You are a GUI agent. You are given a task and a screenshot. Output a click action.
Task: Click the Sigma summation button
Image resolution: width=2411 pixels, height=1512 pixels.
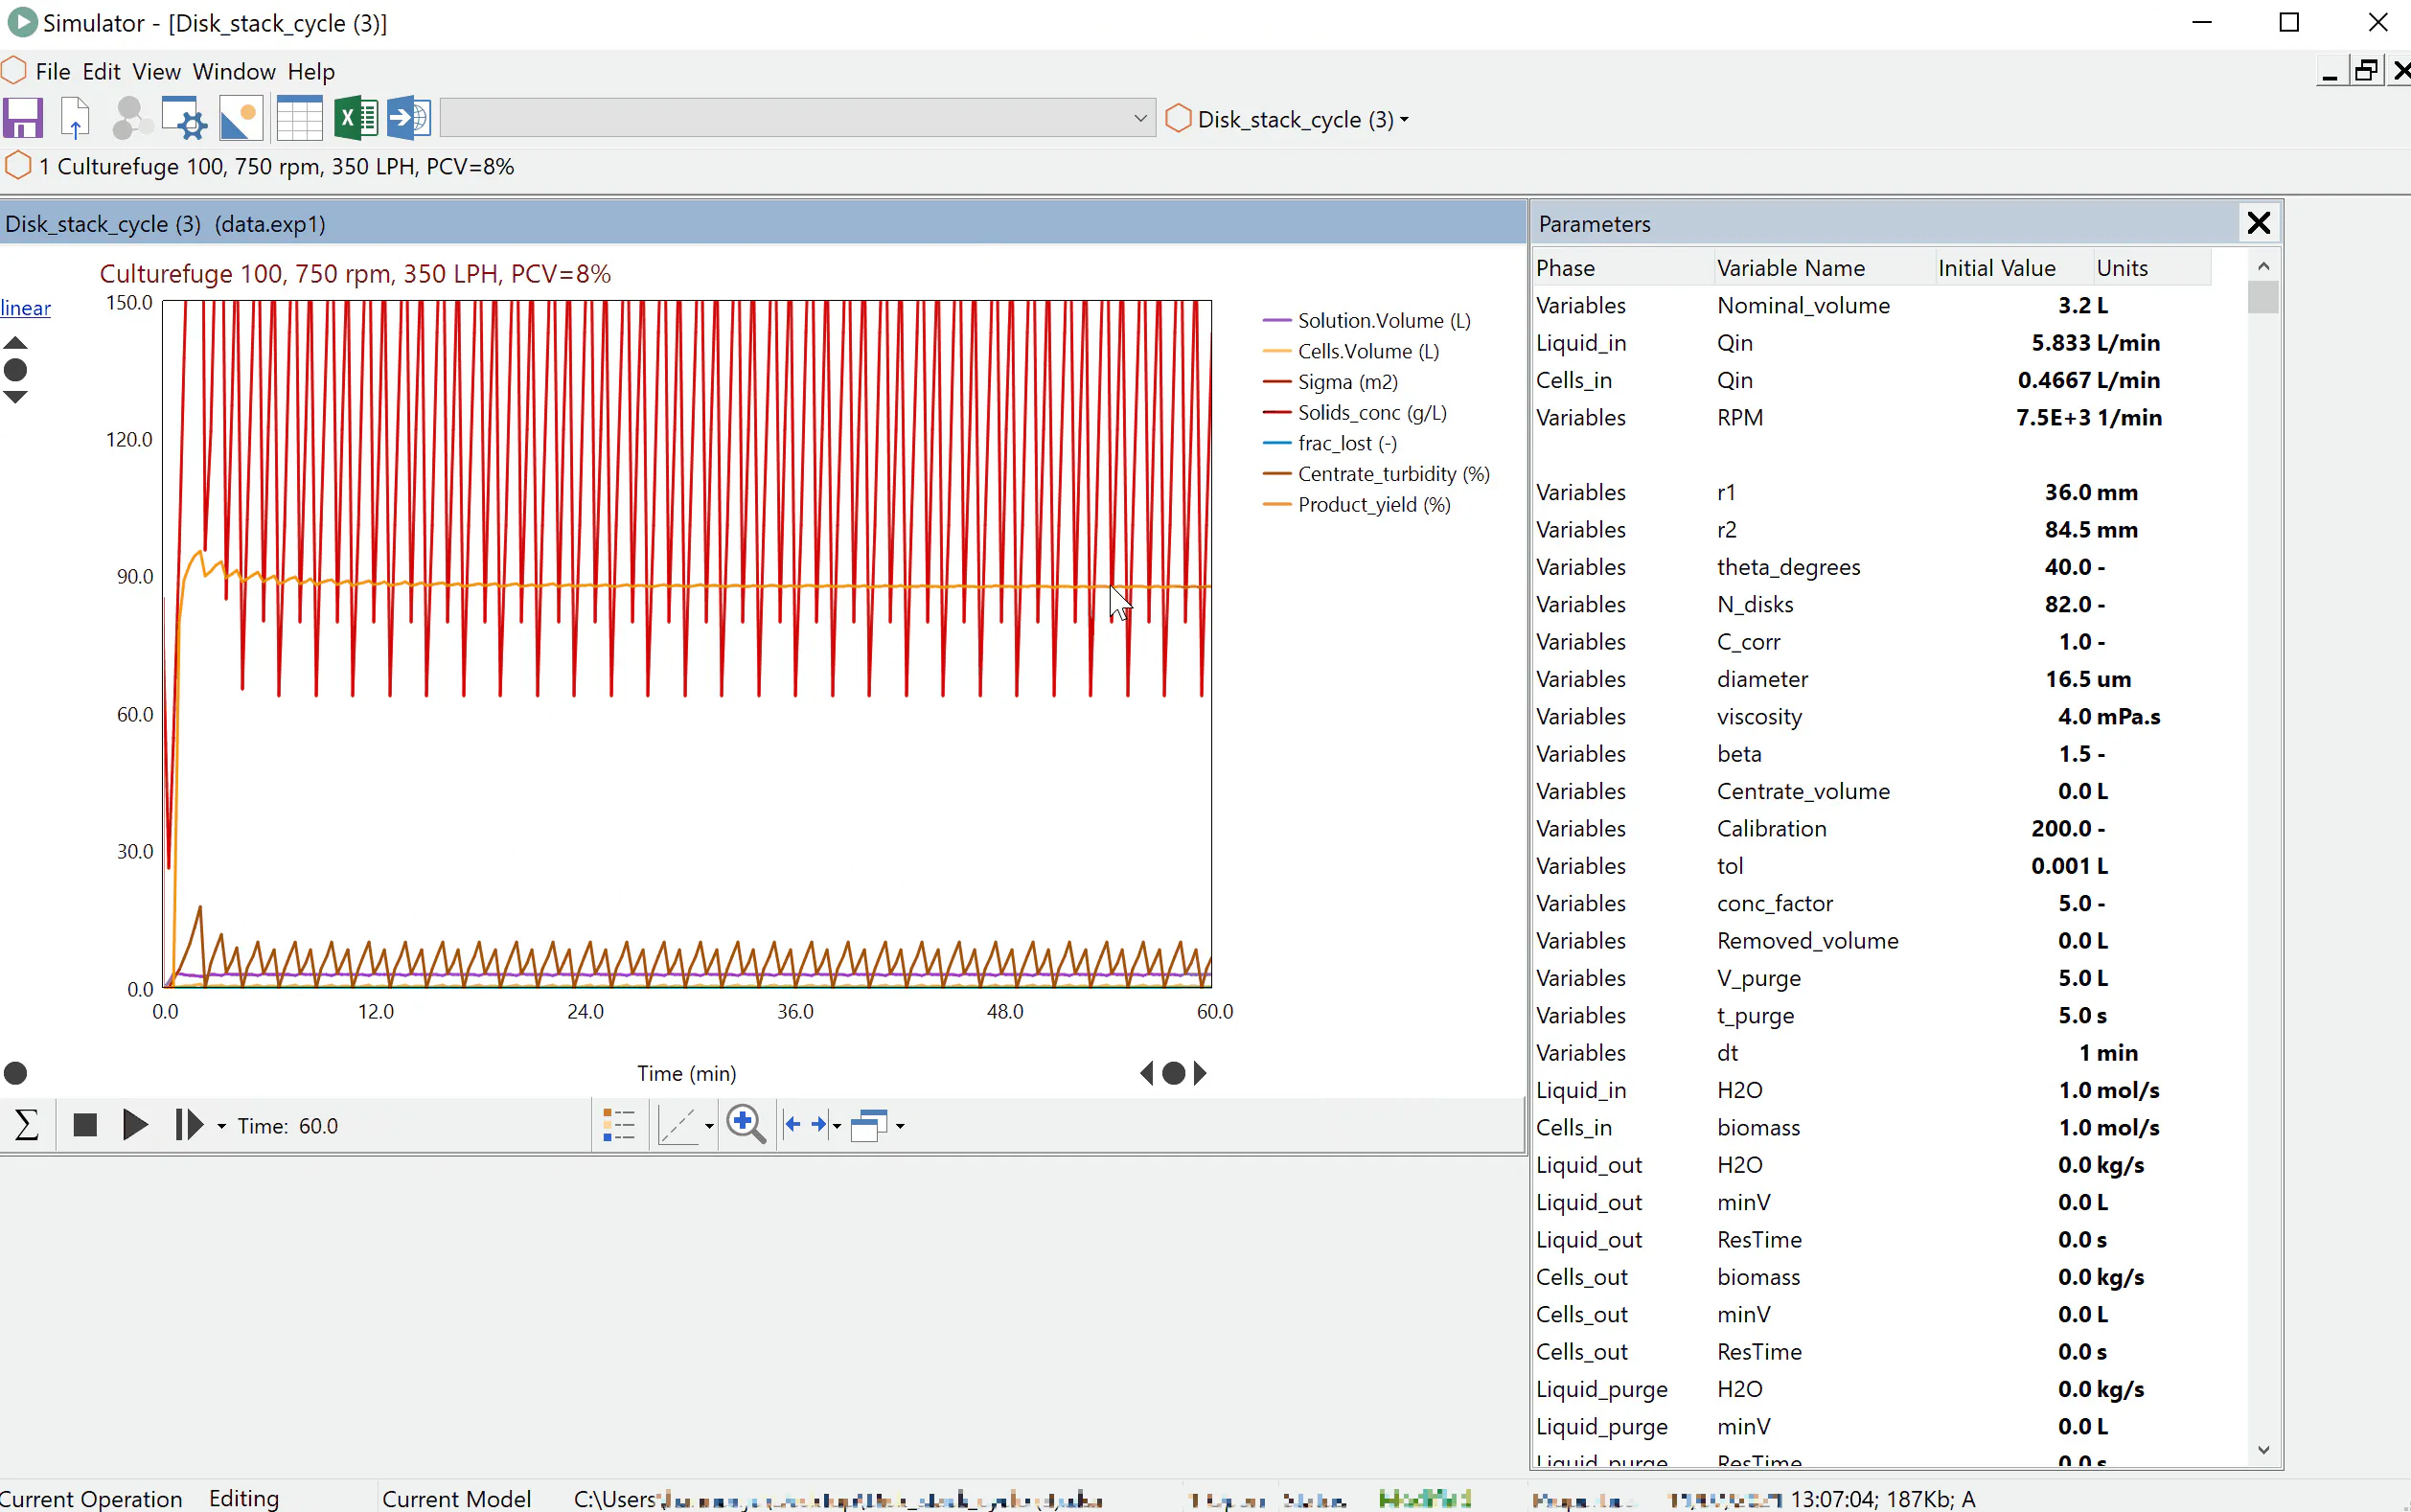(x=27, y=1125)
